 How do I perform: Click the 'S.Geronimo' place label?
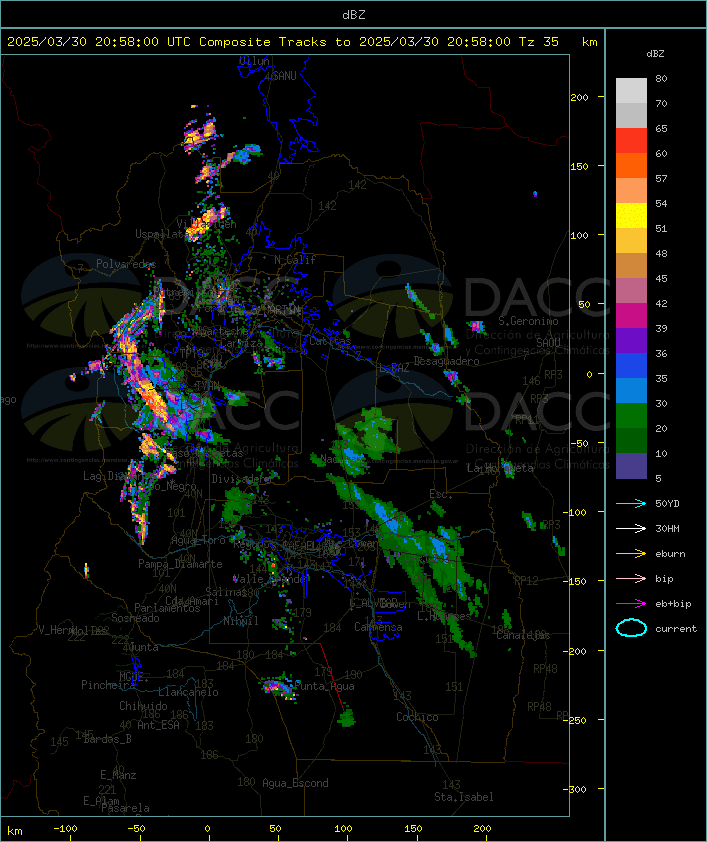pyautogui.click(x=528, y=321)
